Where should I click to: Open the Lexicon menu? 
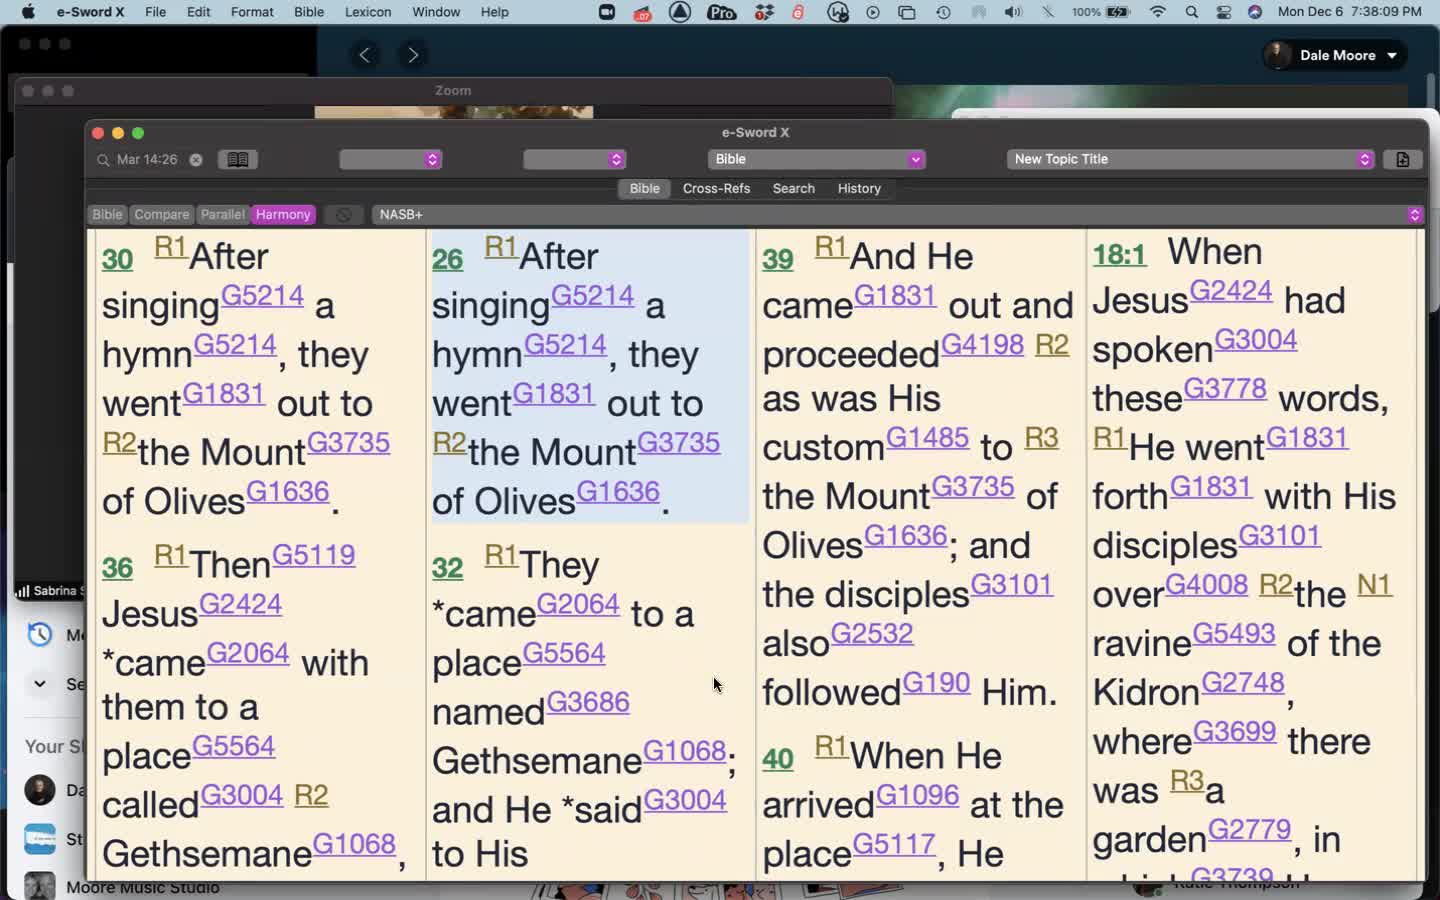pyautogui.click(x=368, y=12)
